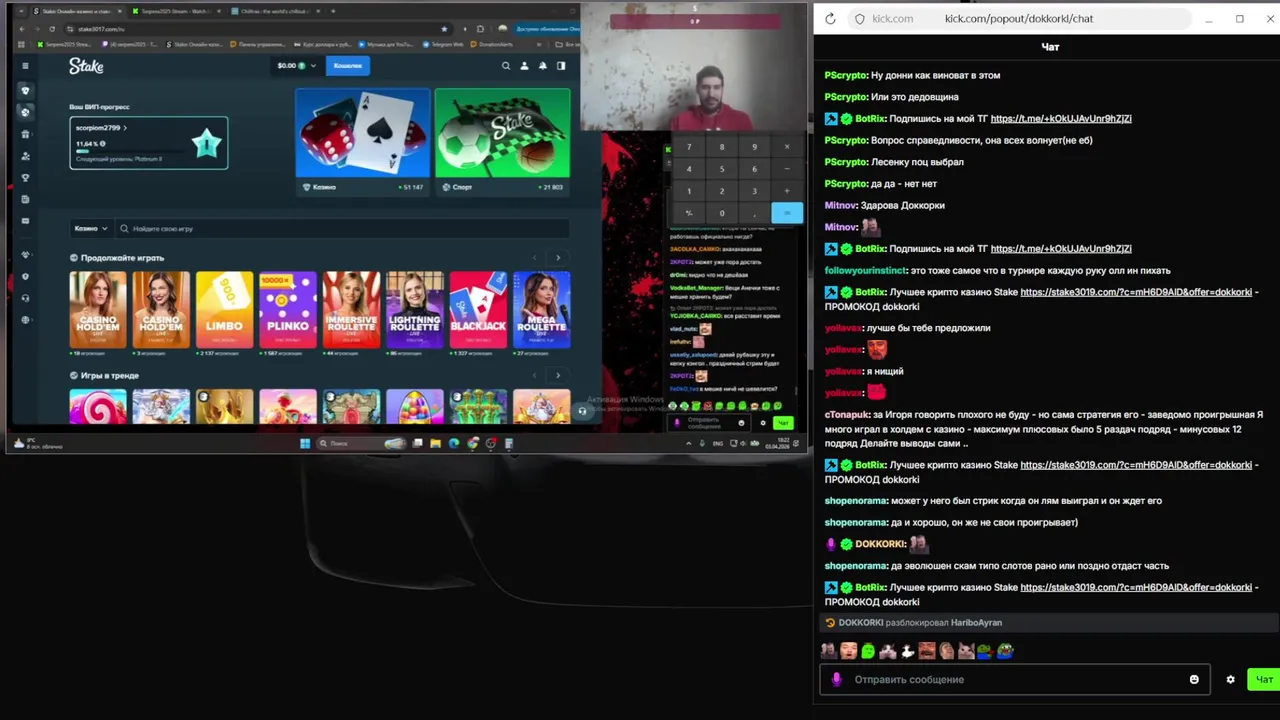The image size is (1280, 720).
Task: Open the Telegram Web bookmark
Action: pos(444,44)
